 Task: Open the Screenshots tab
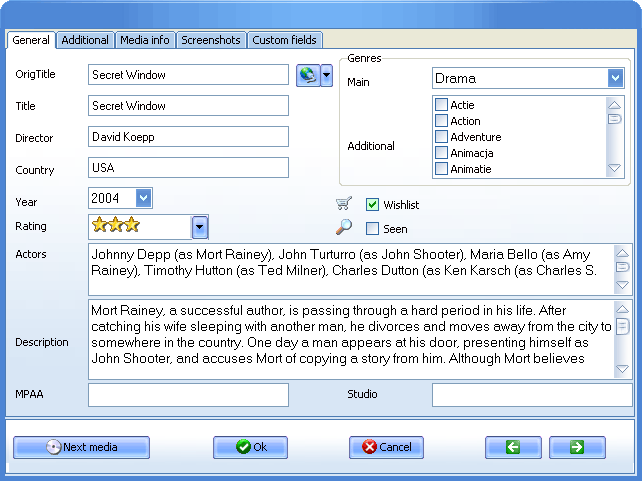pos(211,40)
